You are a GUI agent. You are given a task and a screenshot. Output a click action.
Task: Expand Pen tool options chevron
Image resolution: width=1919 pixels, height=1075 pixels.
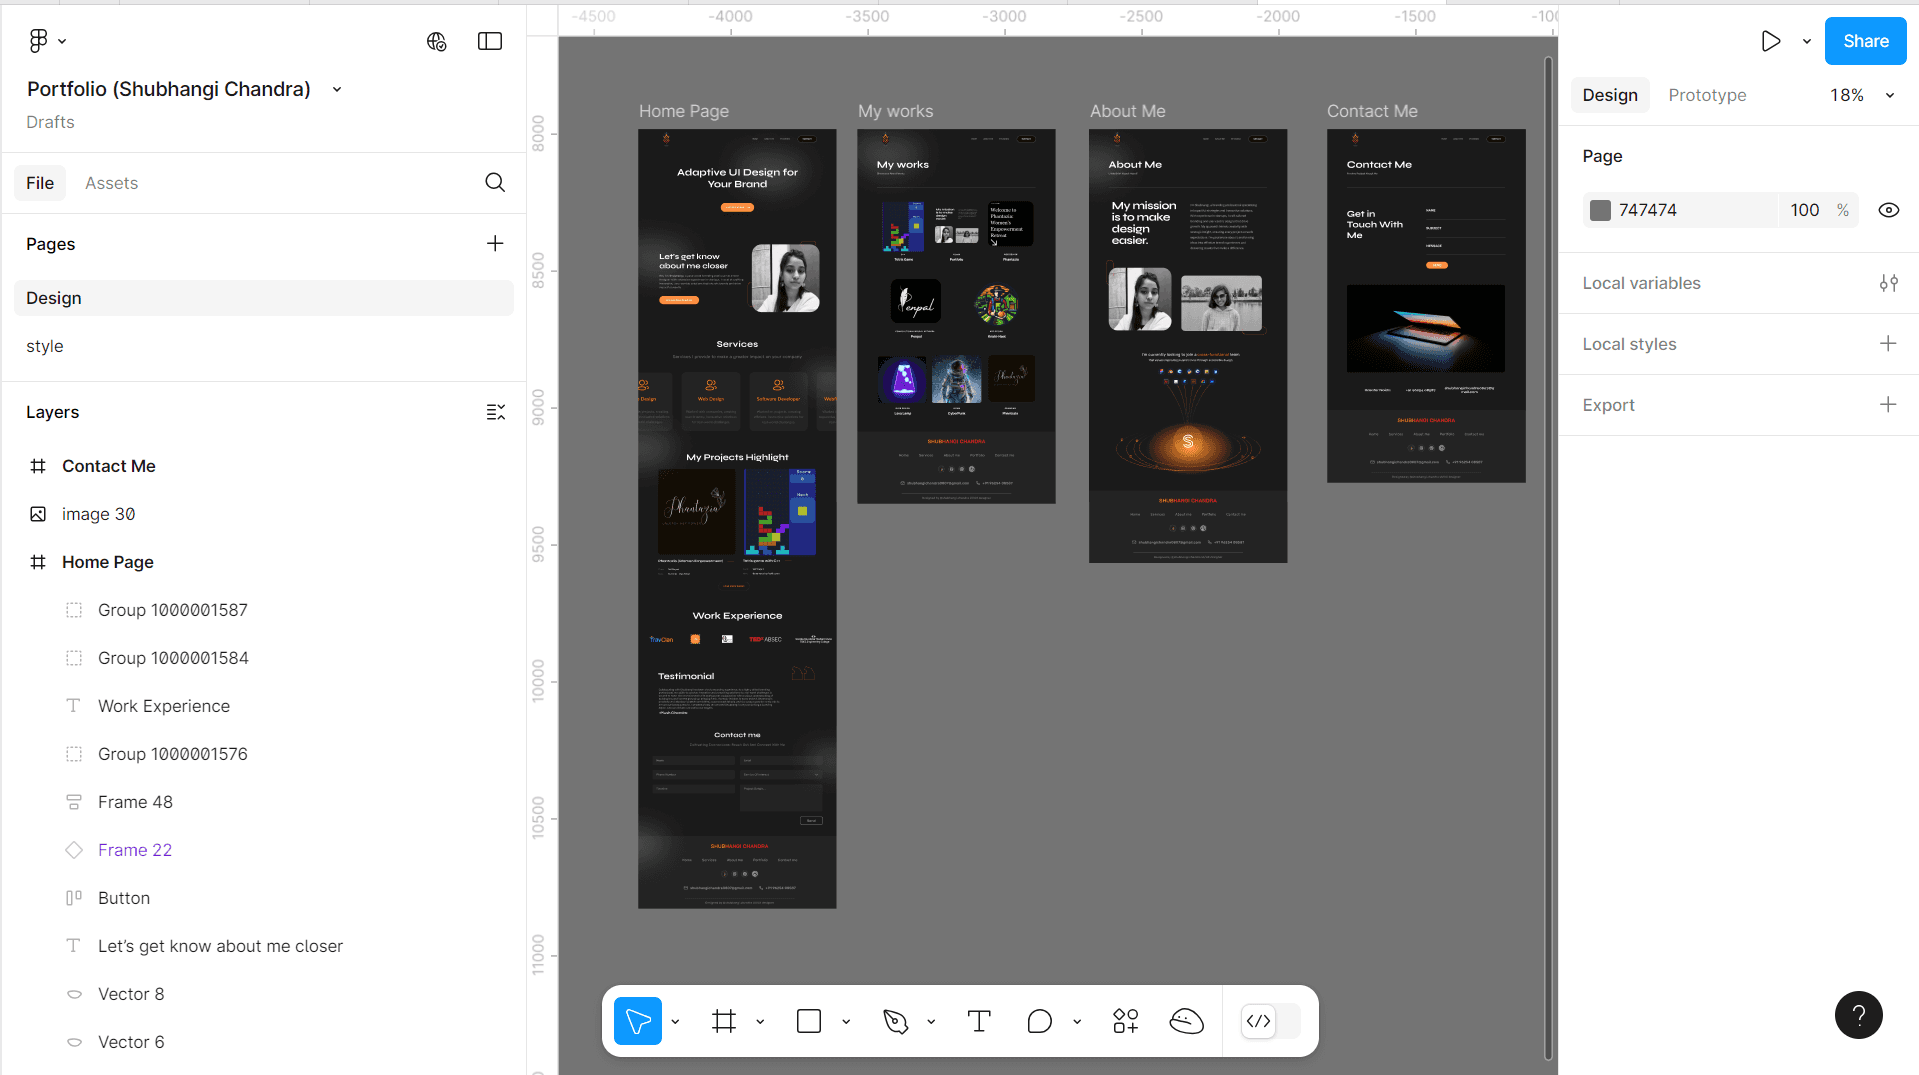point(931,1021)
